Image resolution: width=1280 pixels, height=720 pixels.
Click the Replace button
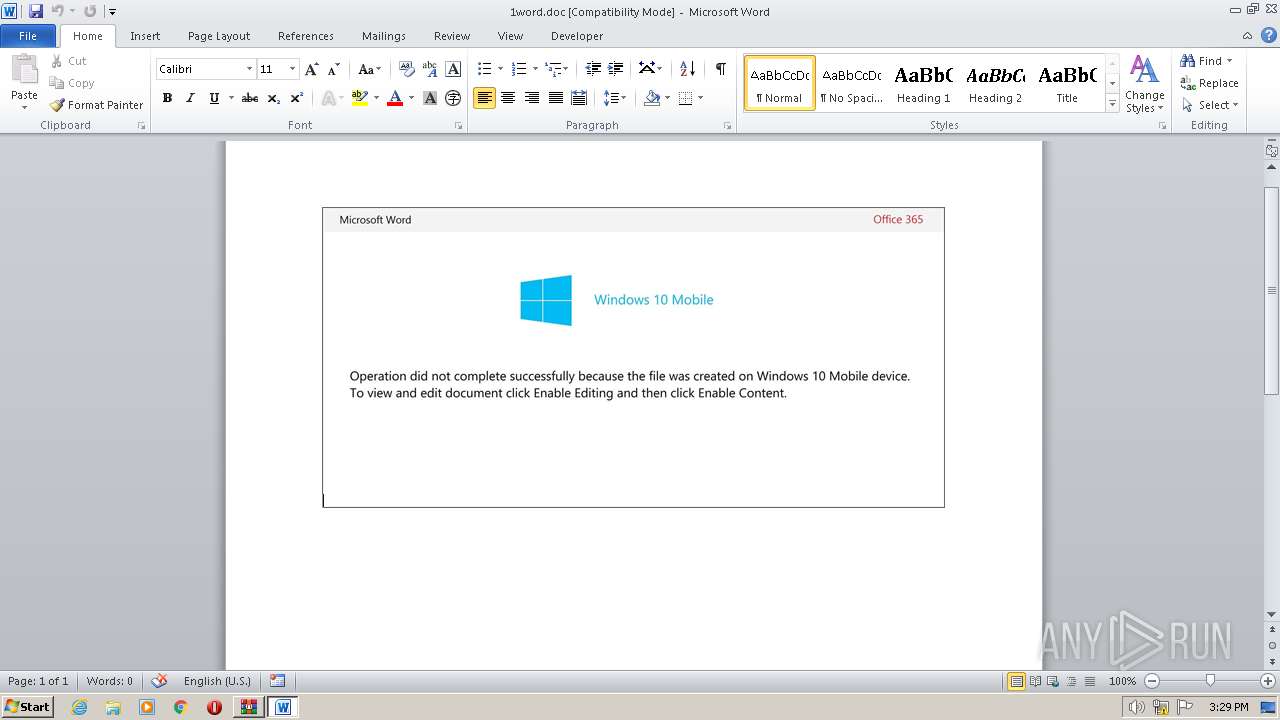pyautogui.click(x=1209, y=83)
